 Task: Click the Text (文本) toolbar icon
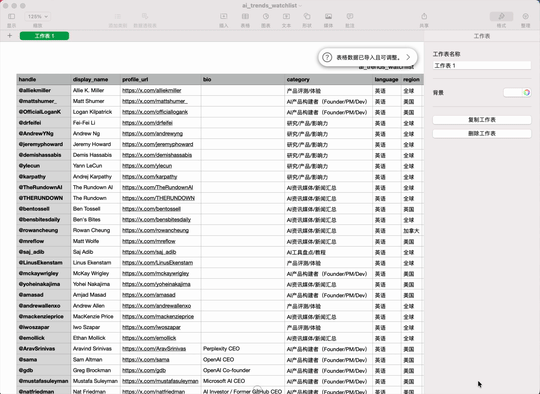[286, 17]
